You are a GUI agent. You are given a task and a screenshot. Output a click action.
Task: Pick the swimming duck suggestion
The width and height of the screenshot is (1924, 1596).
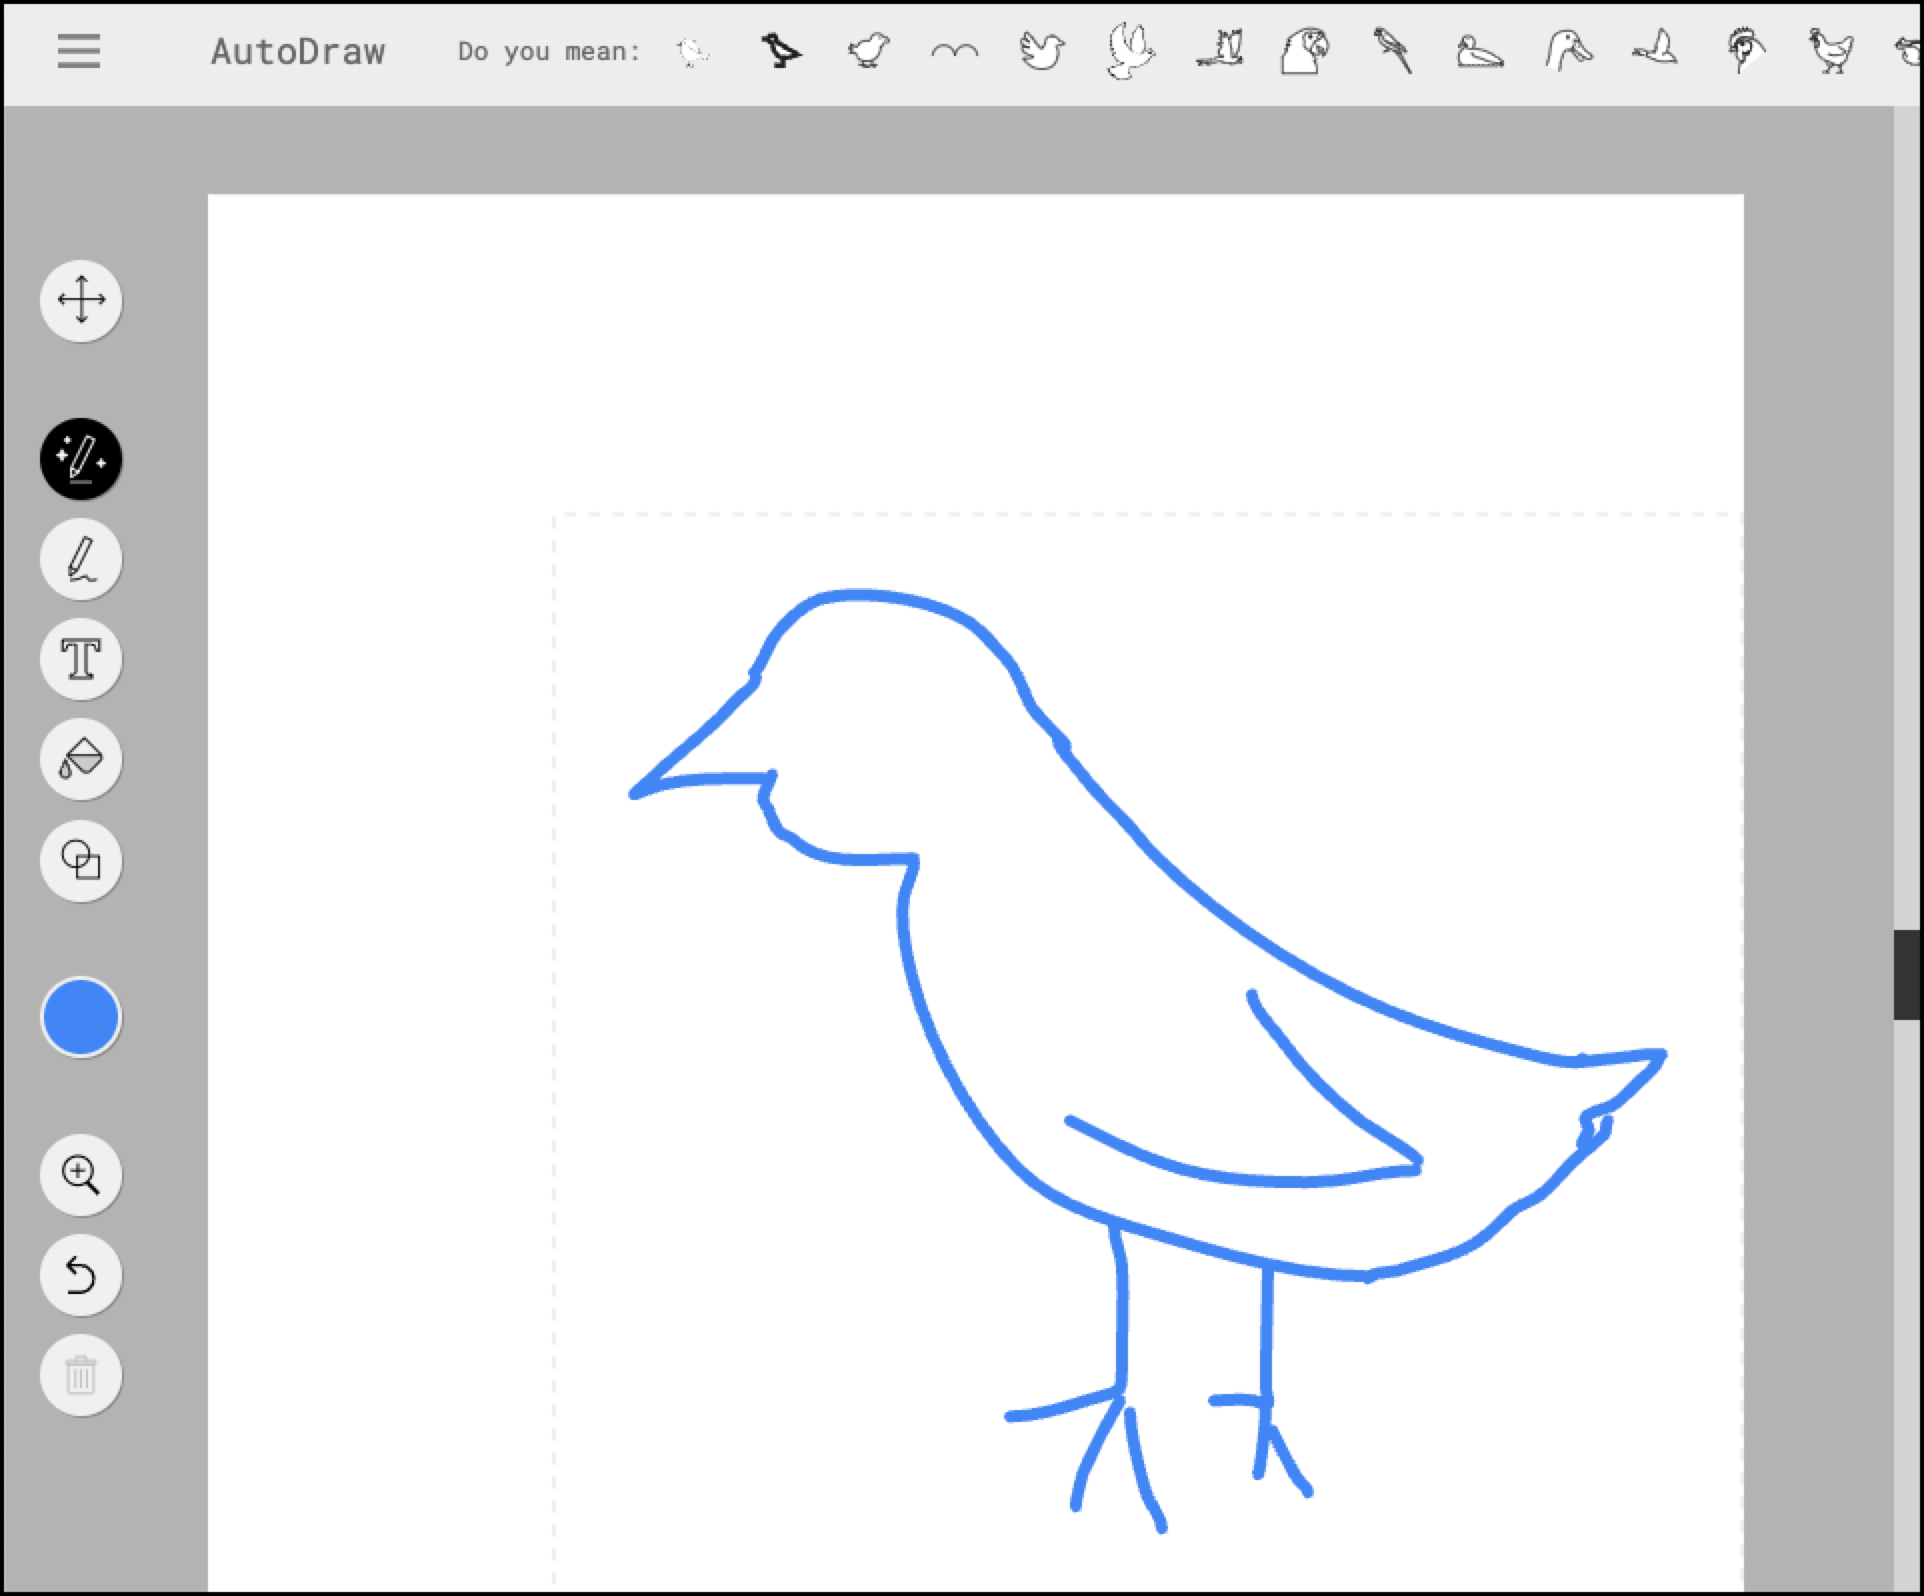pyautogui.click(x=1479, y=52)
